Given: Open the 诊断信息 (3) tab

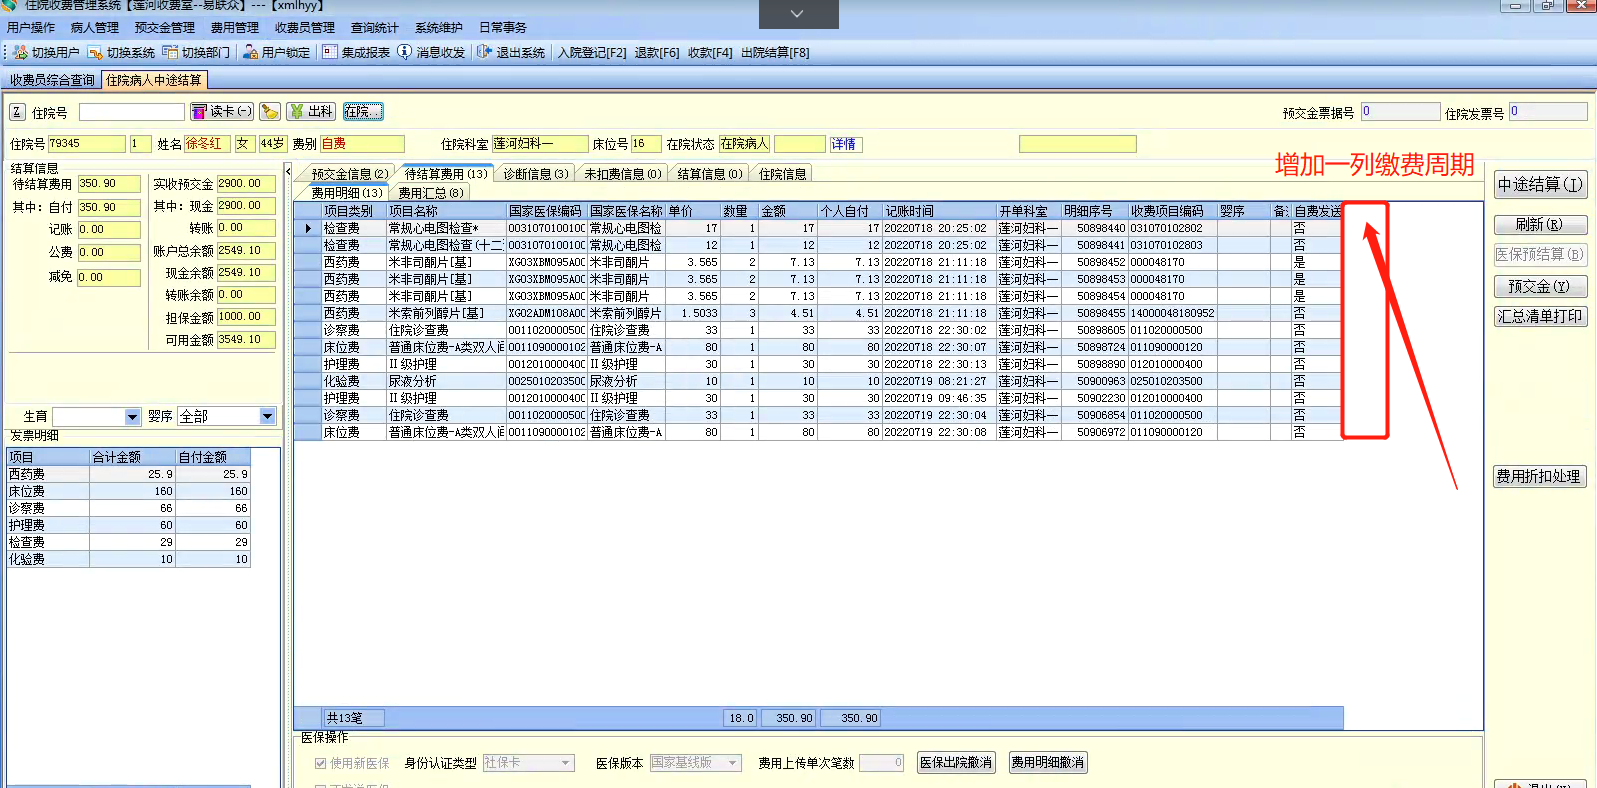Looking at the screenshot, I should pos(535,174).
